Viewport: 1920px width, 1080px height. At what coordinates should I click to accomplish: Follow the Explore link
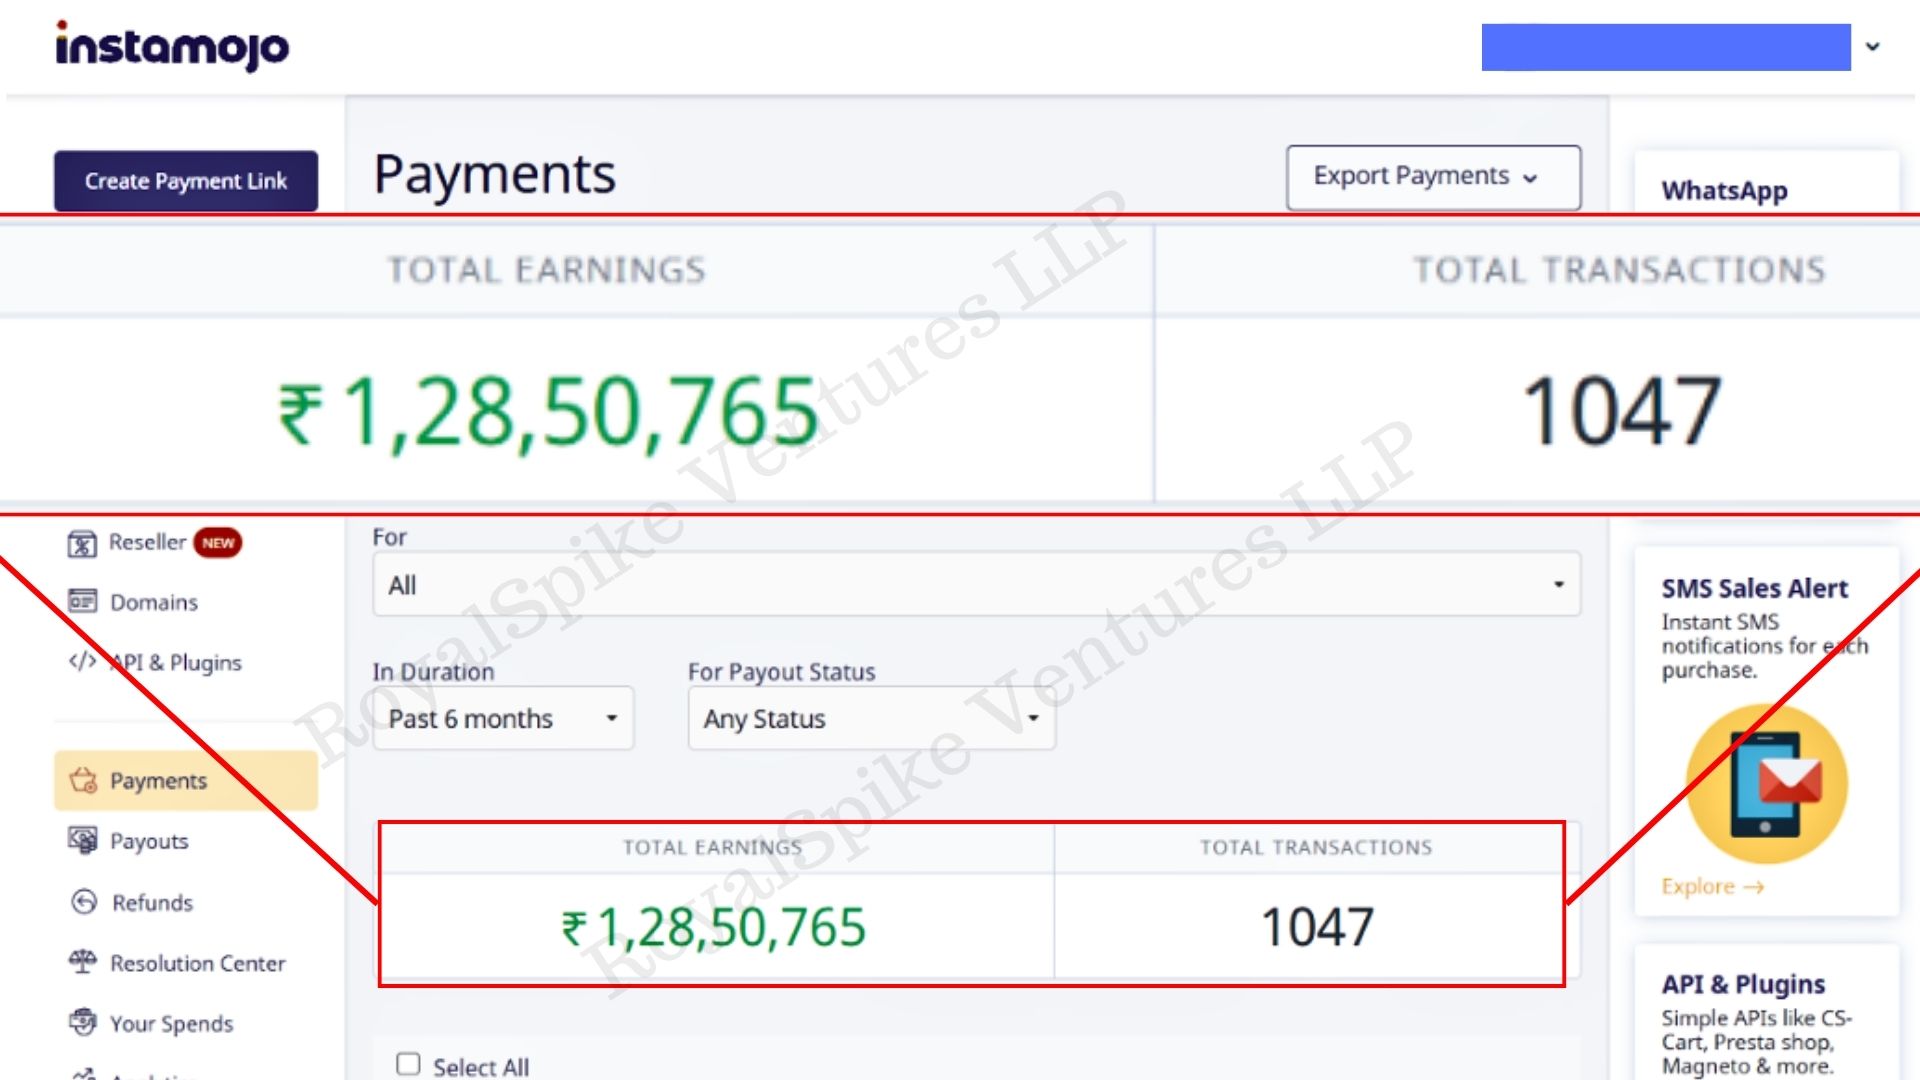pos(1712,887)
